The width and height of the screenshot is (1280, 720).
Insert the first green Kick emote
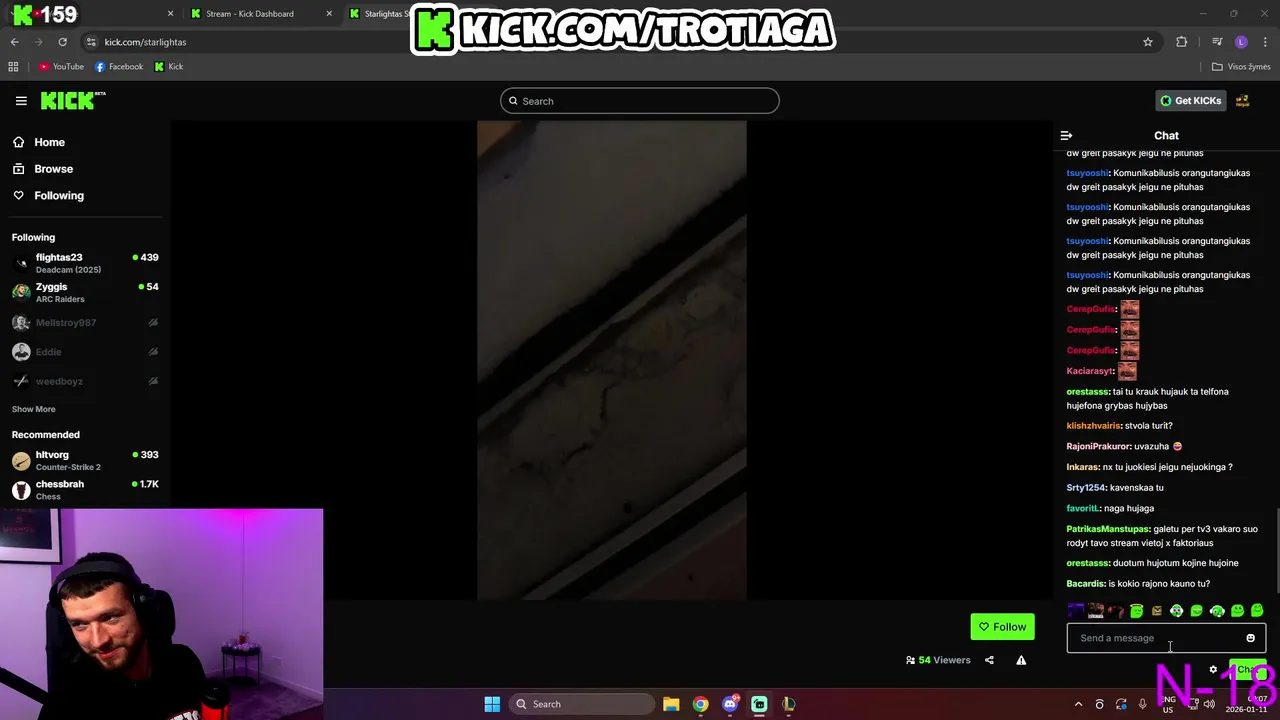pos(1137,611)
